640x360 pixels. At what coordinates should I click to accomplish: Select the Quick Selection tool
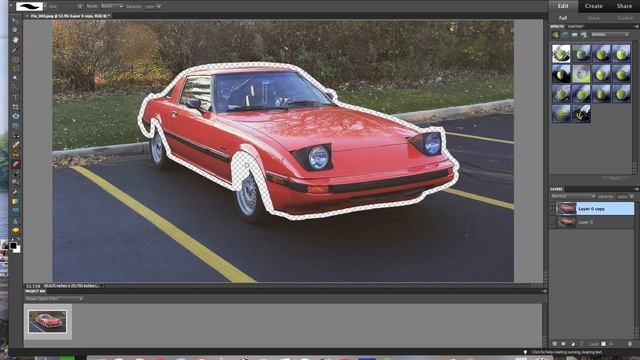coord(16,87)
